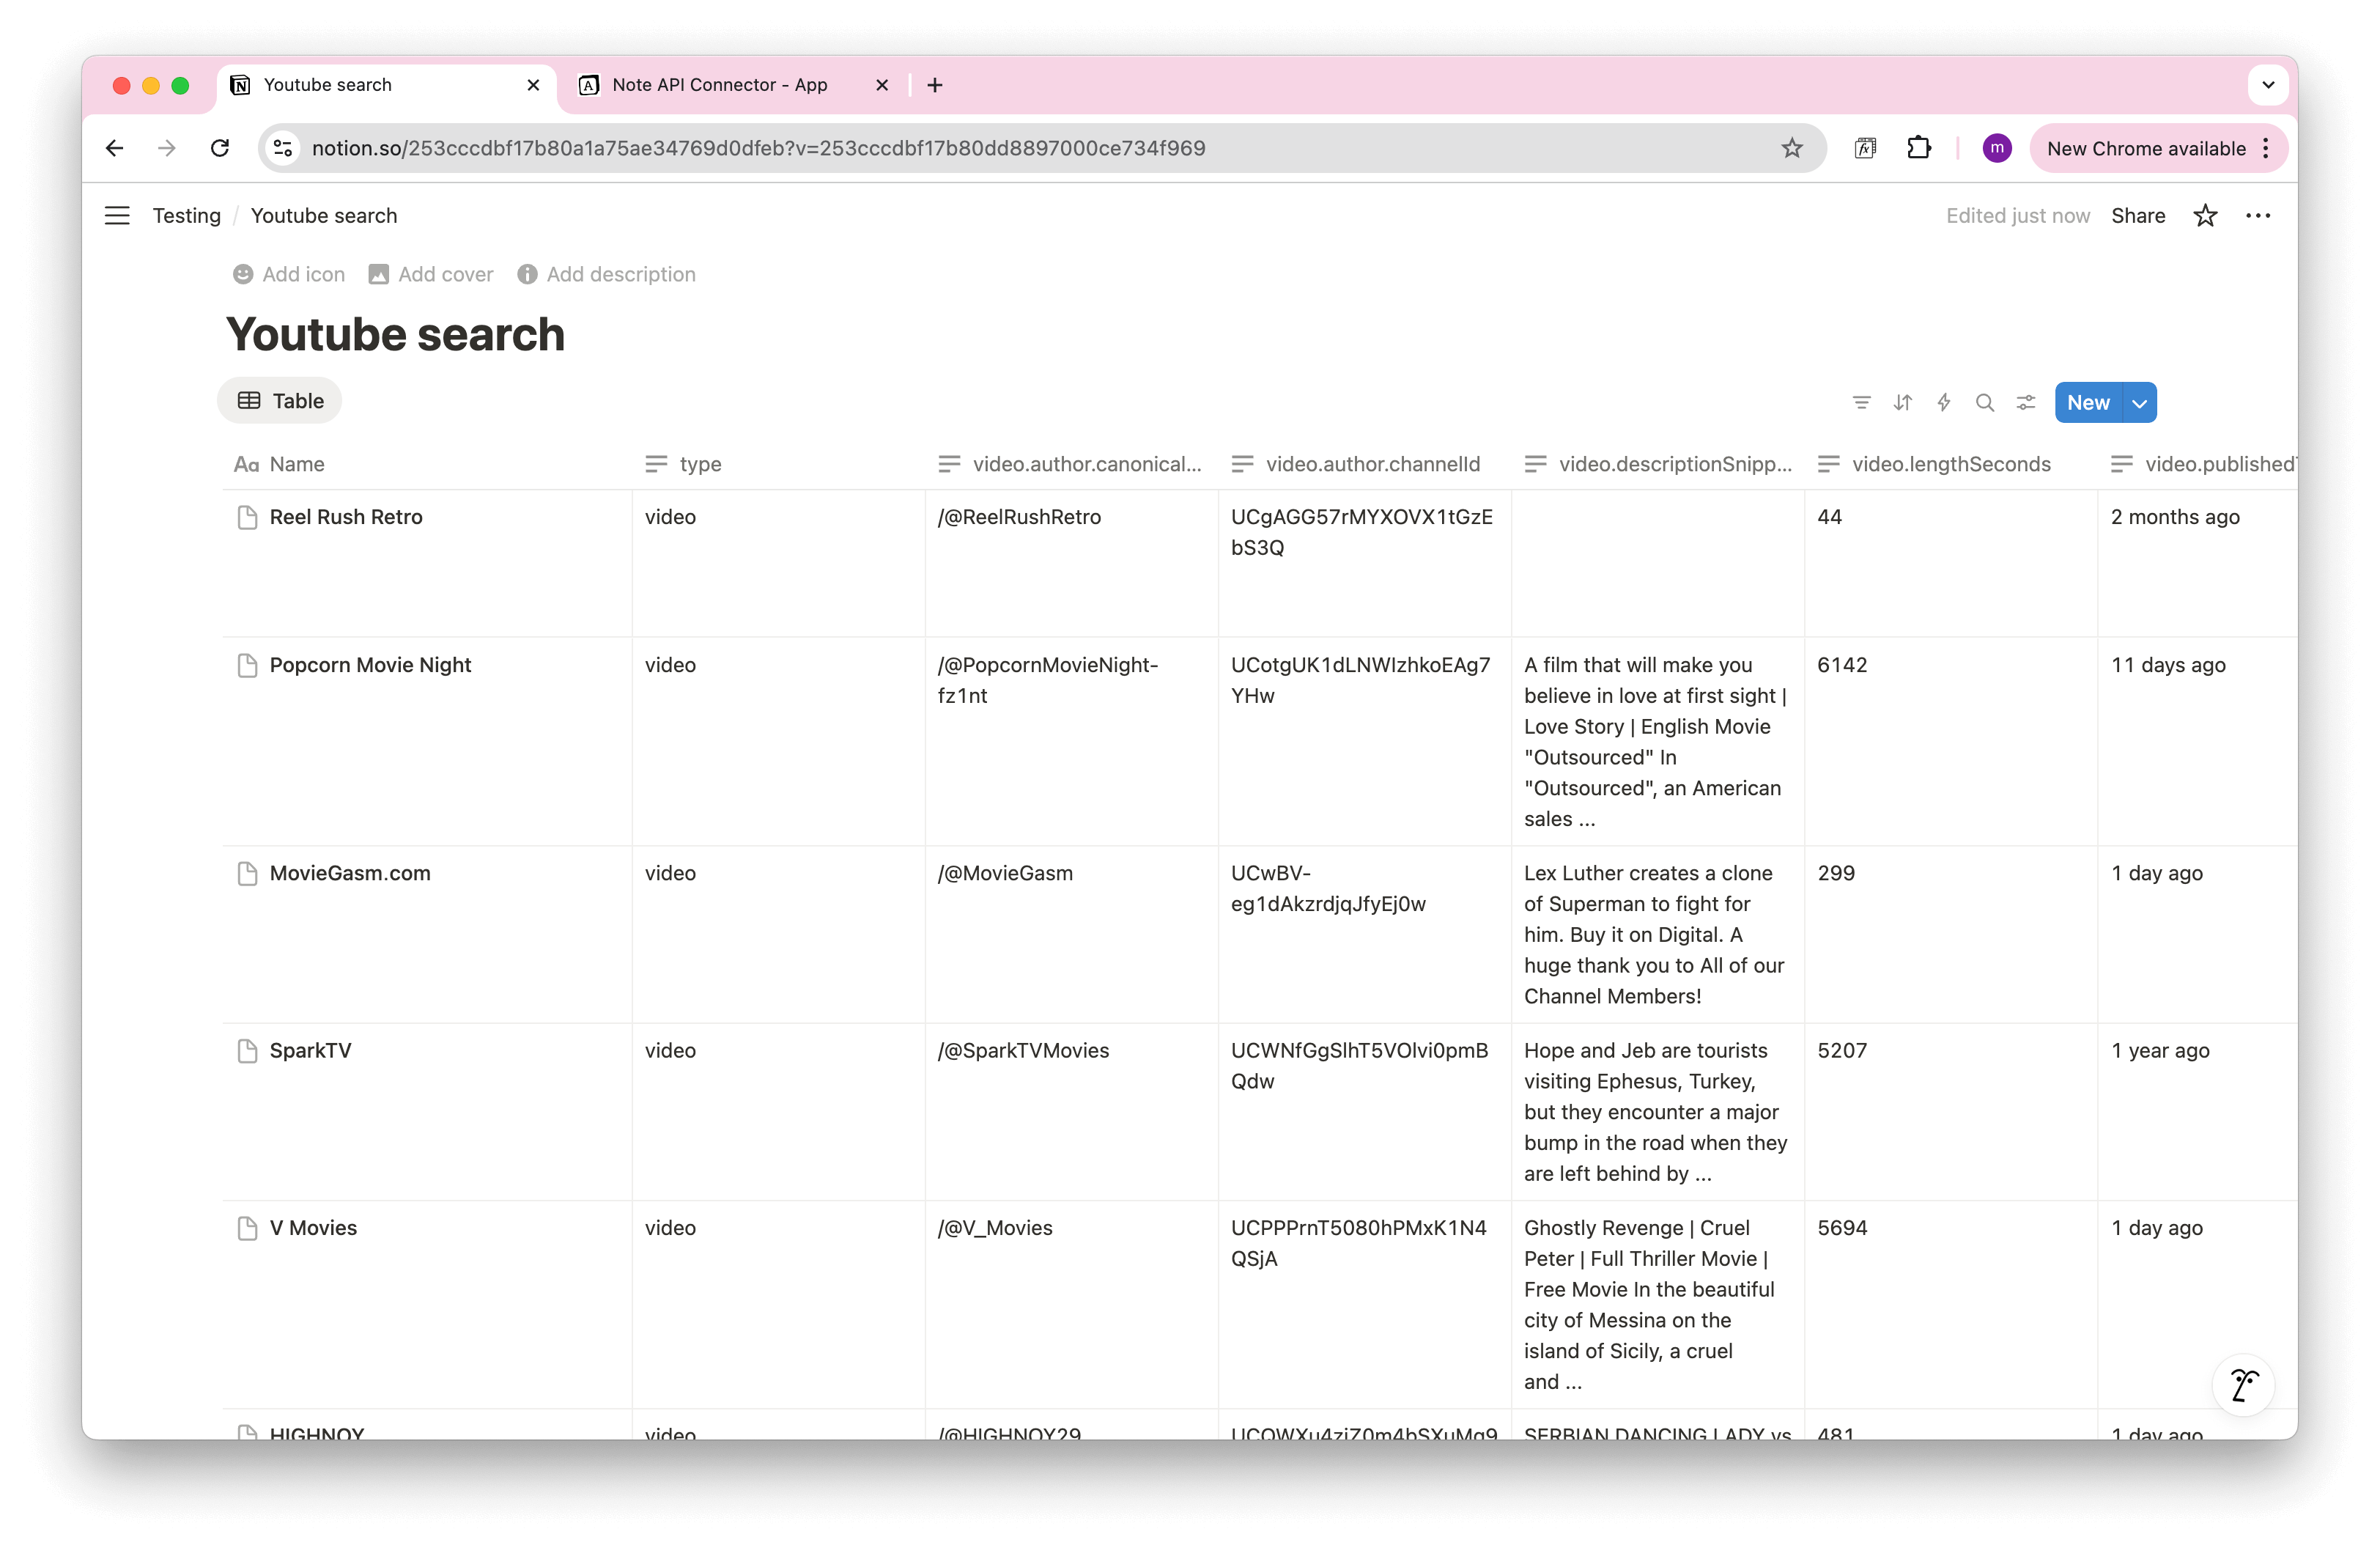Click the browser forward arrow
This screenshot has height=1548, width=2380.
click(167, 148)
